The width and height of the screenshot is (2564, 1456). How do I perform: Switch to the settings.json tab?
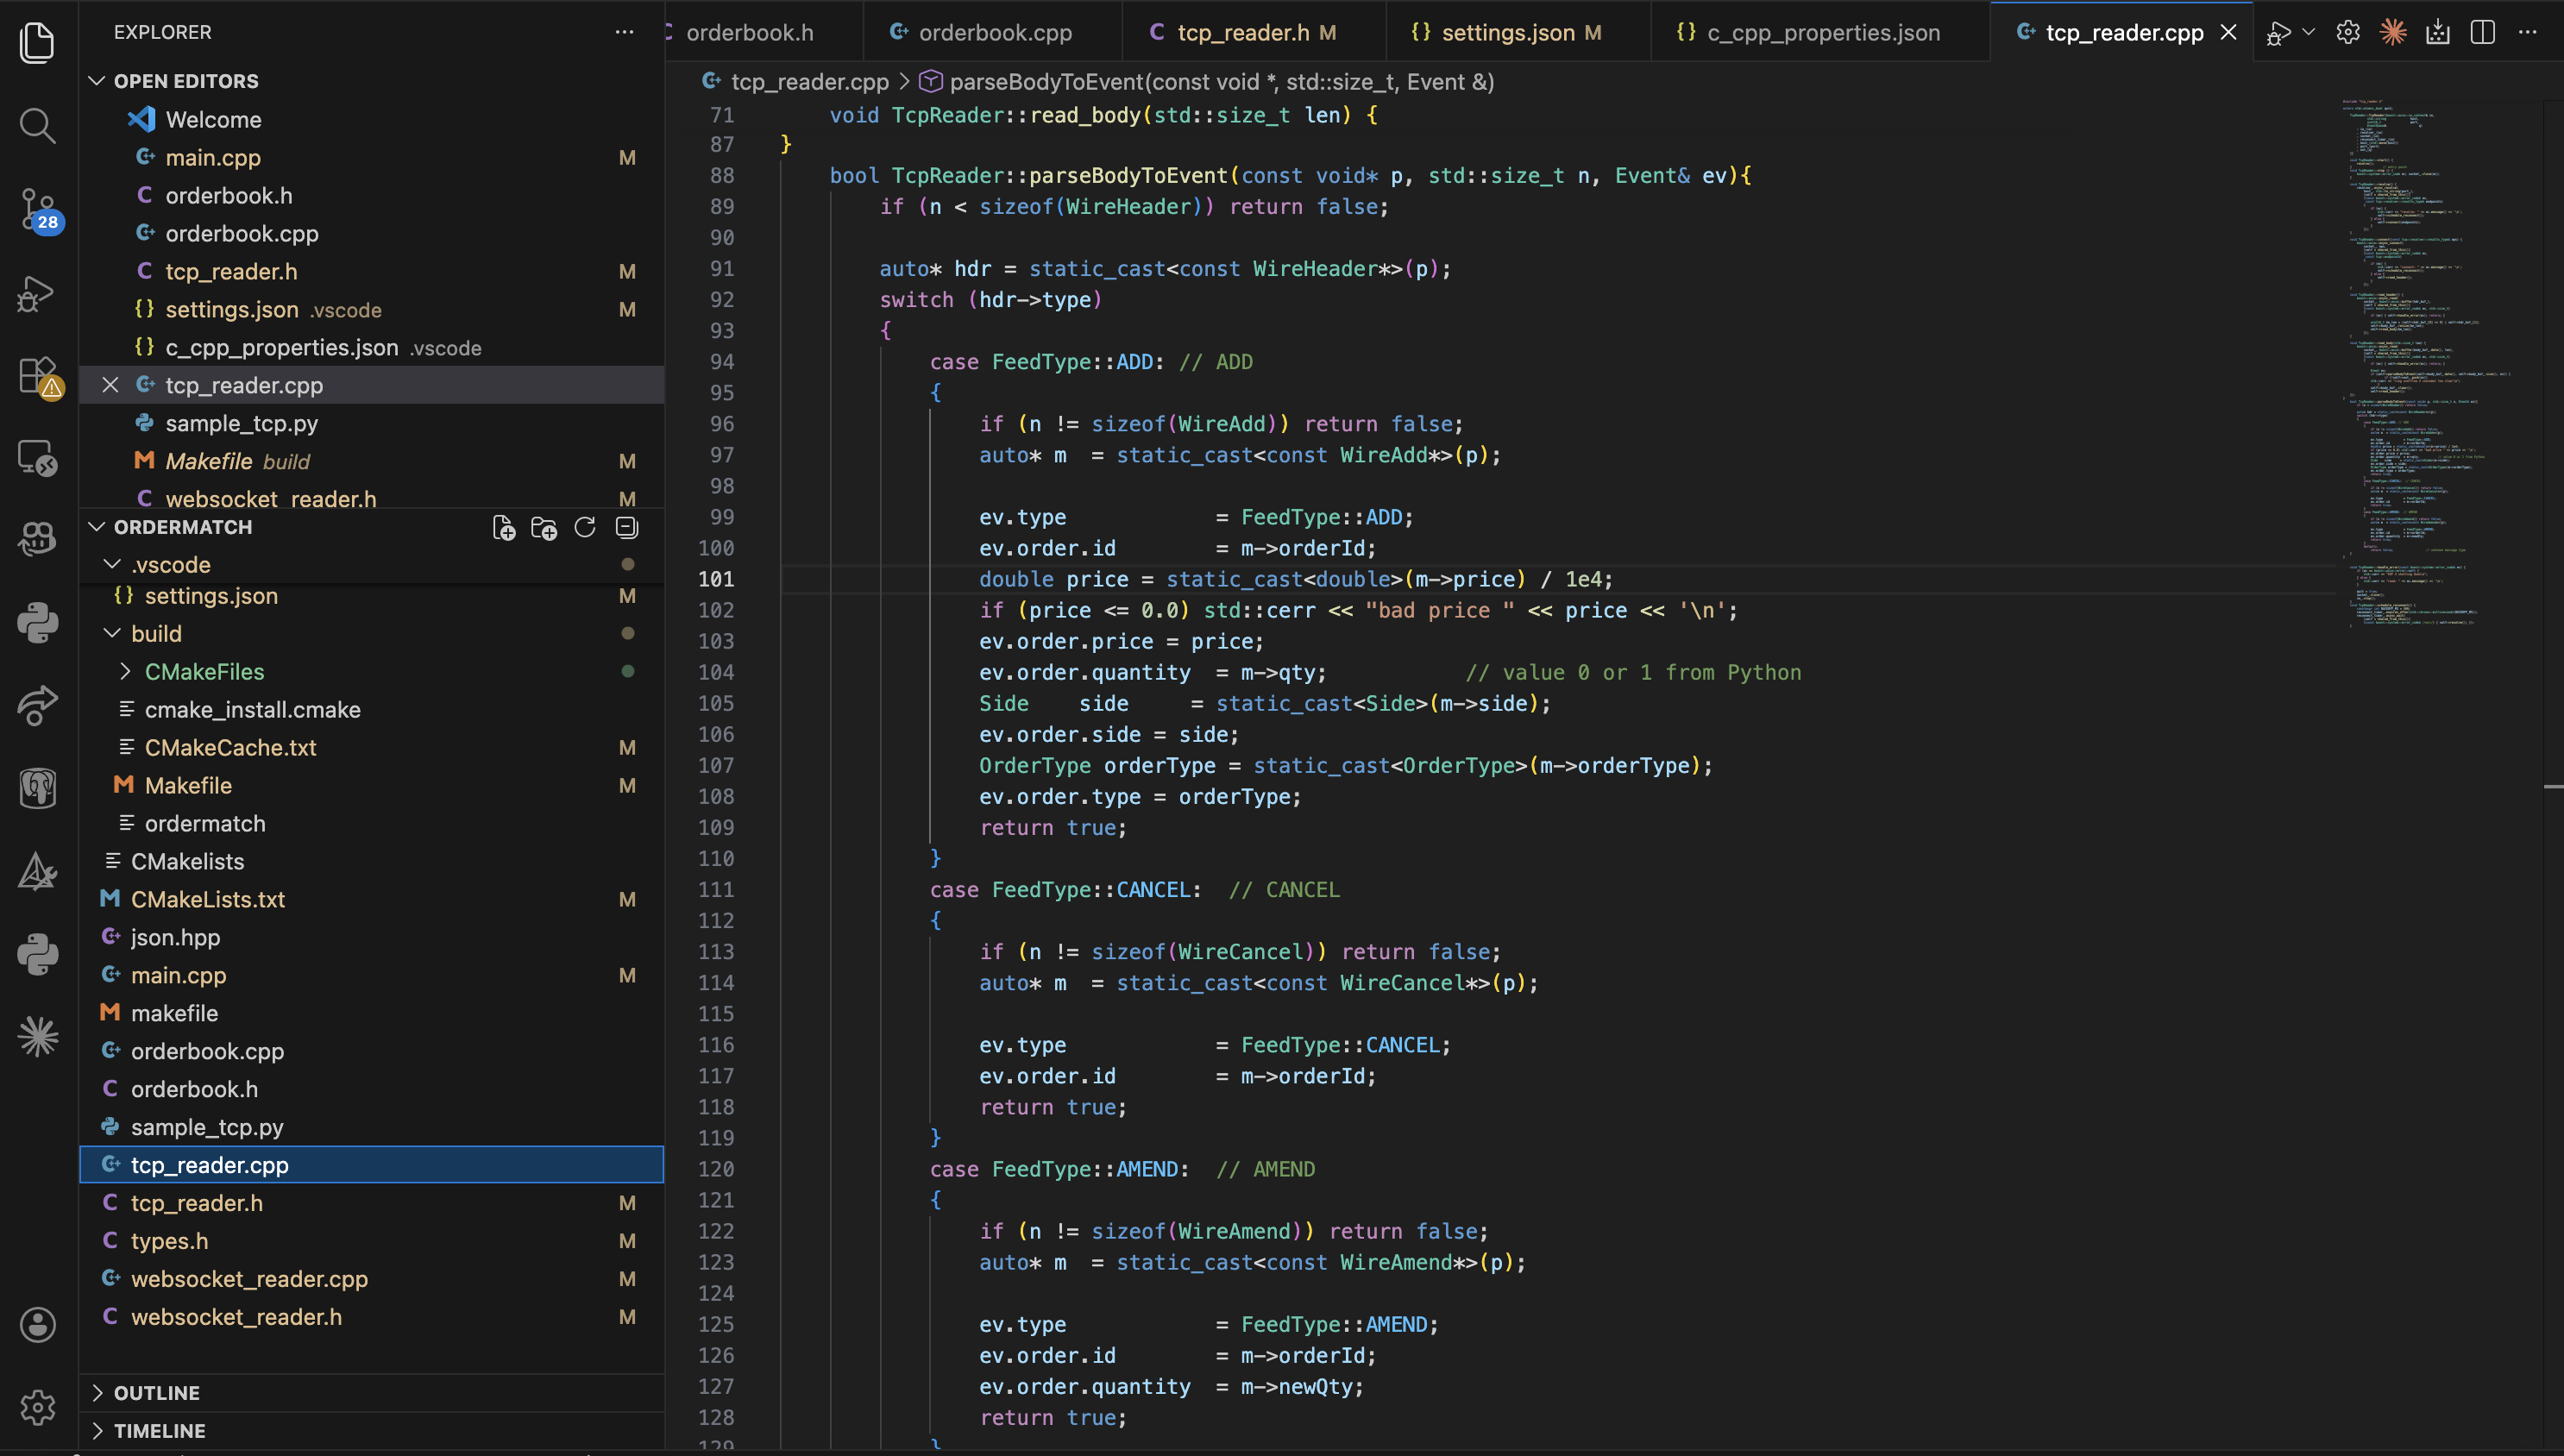pos(1507,32)
